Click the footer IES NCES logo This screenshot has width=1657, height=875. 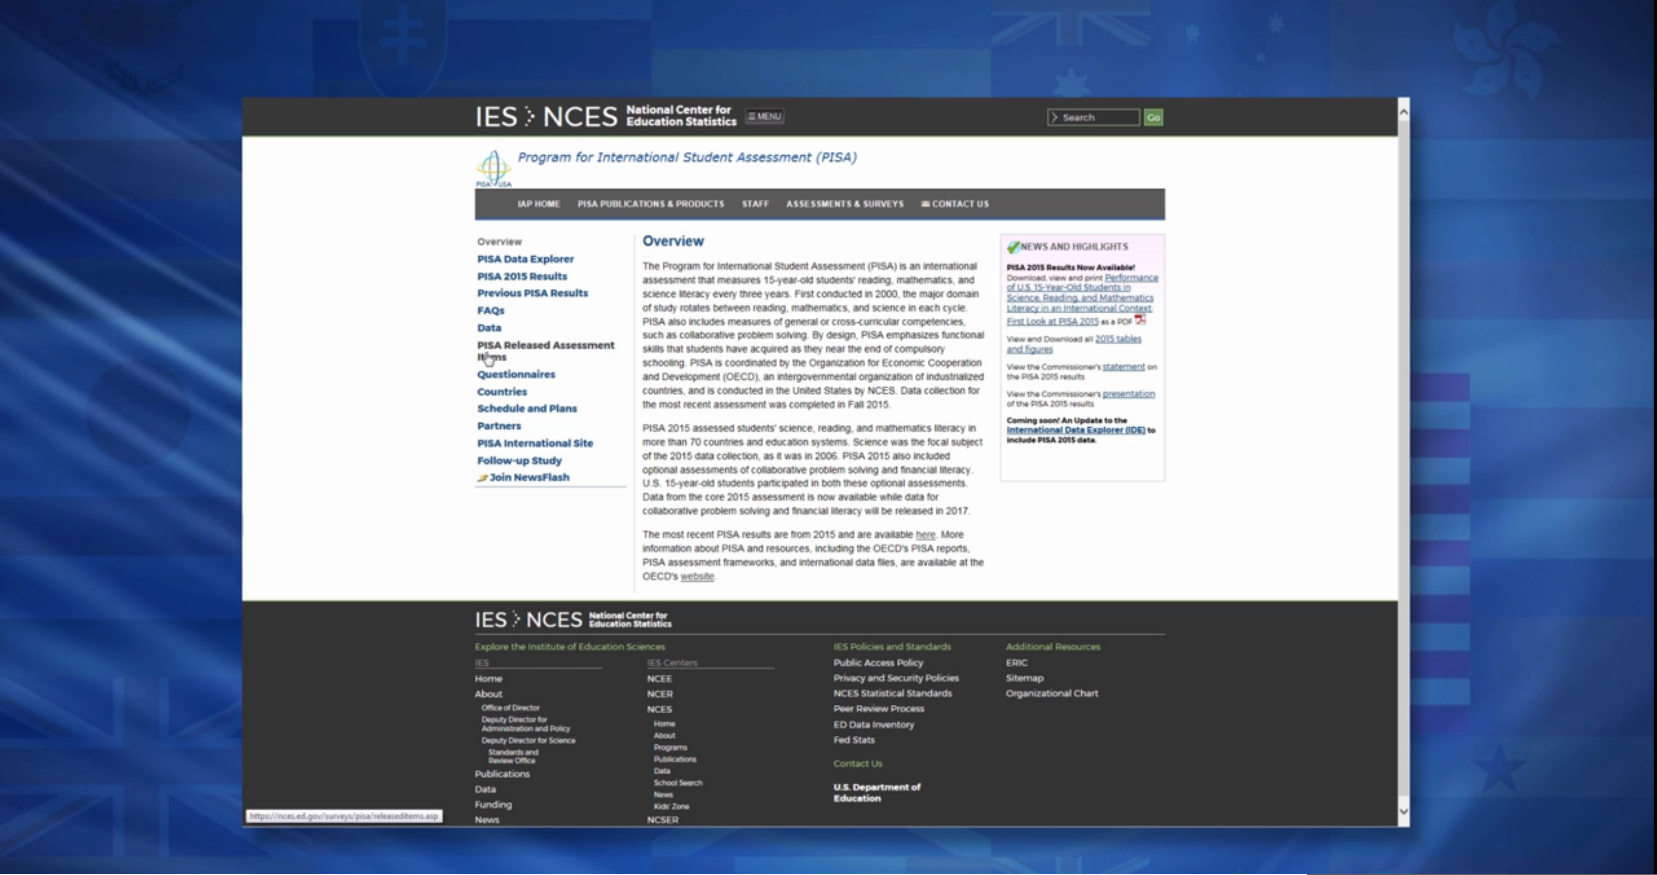[528, 620]
